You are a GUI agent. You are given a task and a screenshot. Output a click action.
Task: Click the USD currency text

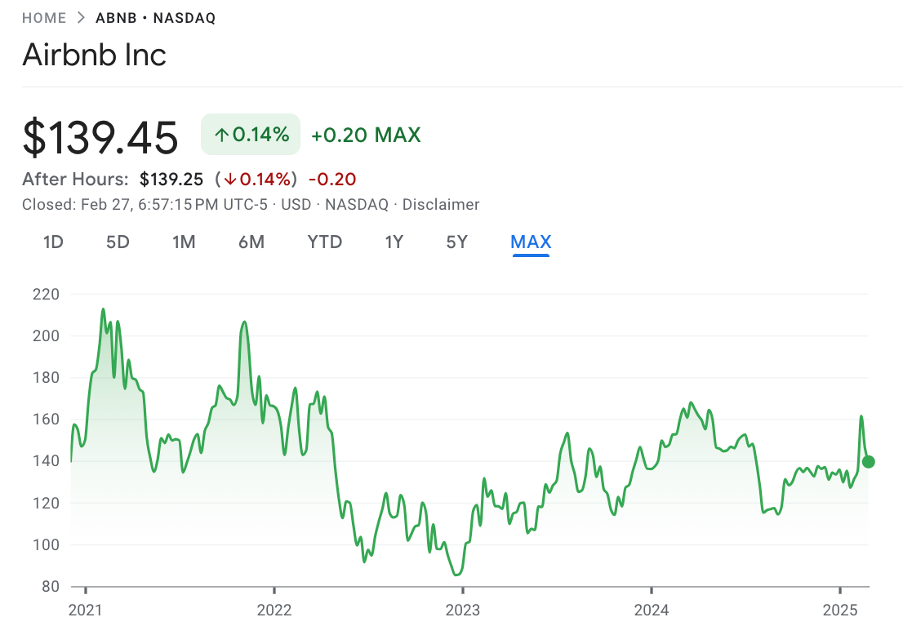coord(296,205)
